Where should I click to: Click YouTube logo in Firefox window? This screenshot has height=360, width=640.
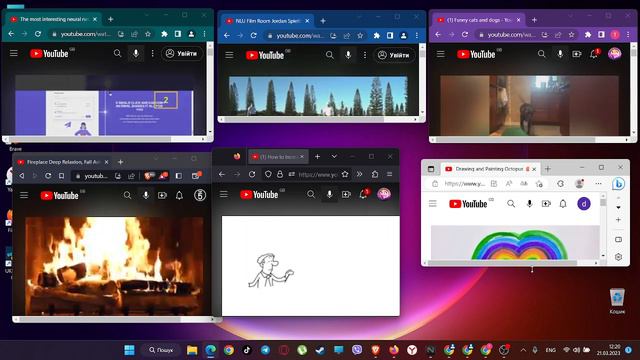[x=259, y=195]
